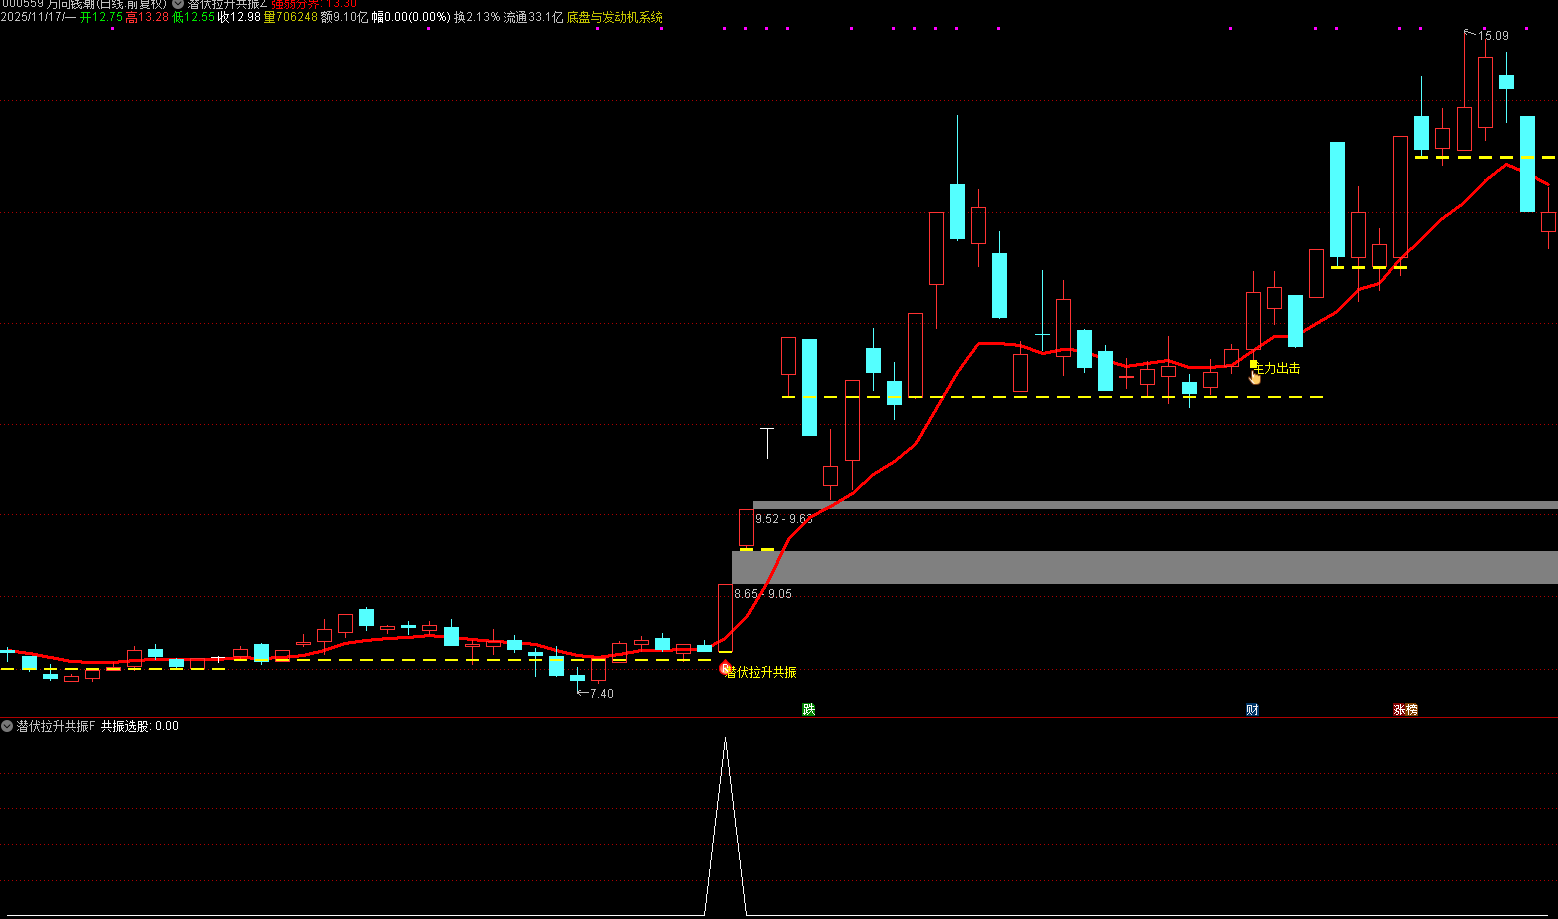Image resolution: width=1558 pixels, height=919 pixels.
Task: Click the 额9.10亿 turnover amount value
Action: [344, 17]
